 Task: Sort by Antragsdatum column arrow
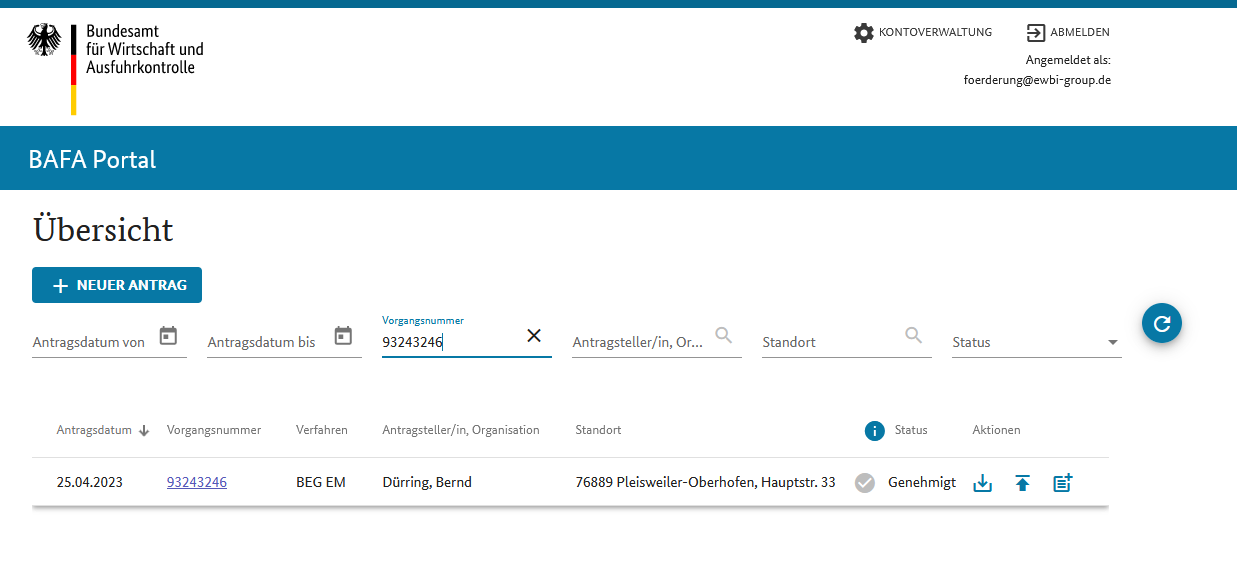coord(144,431)
